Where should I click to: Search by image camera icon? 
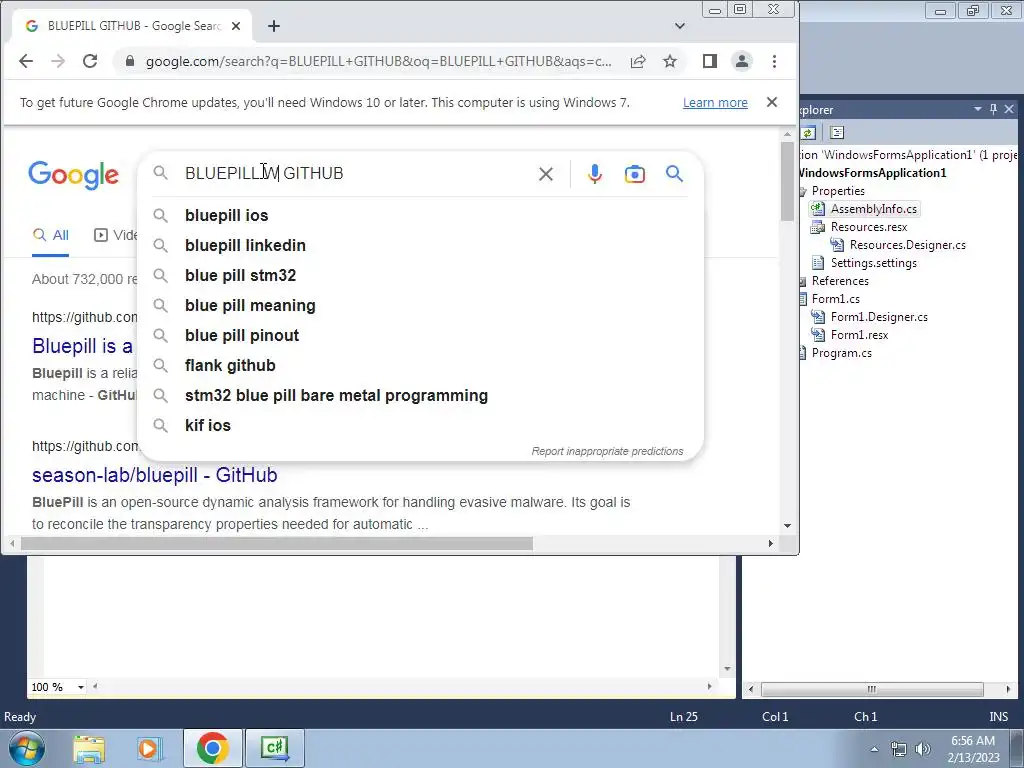point(634,174)
